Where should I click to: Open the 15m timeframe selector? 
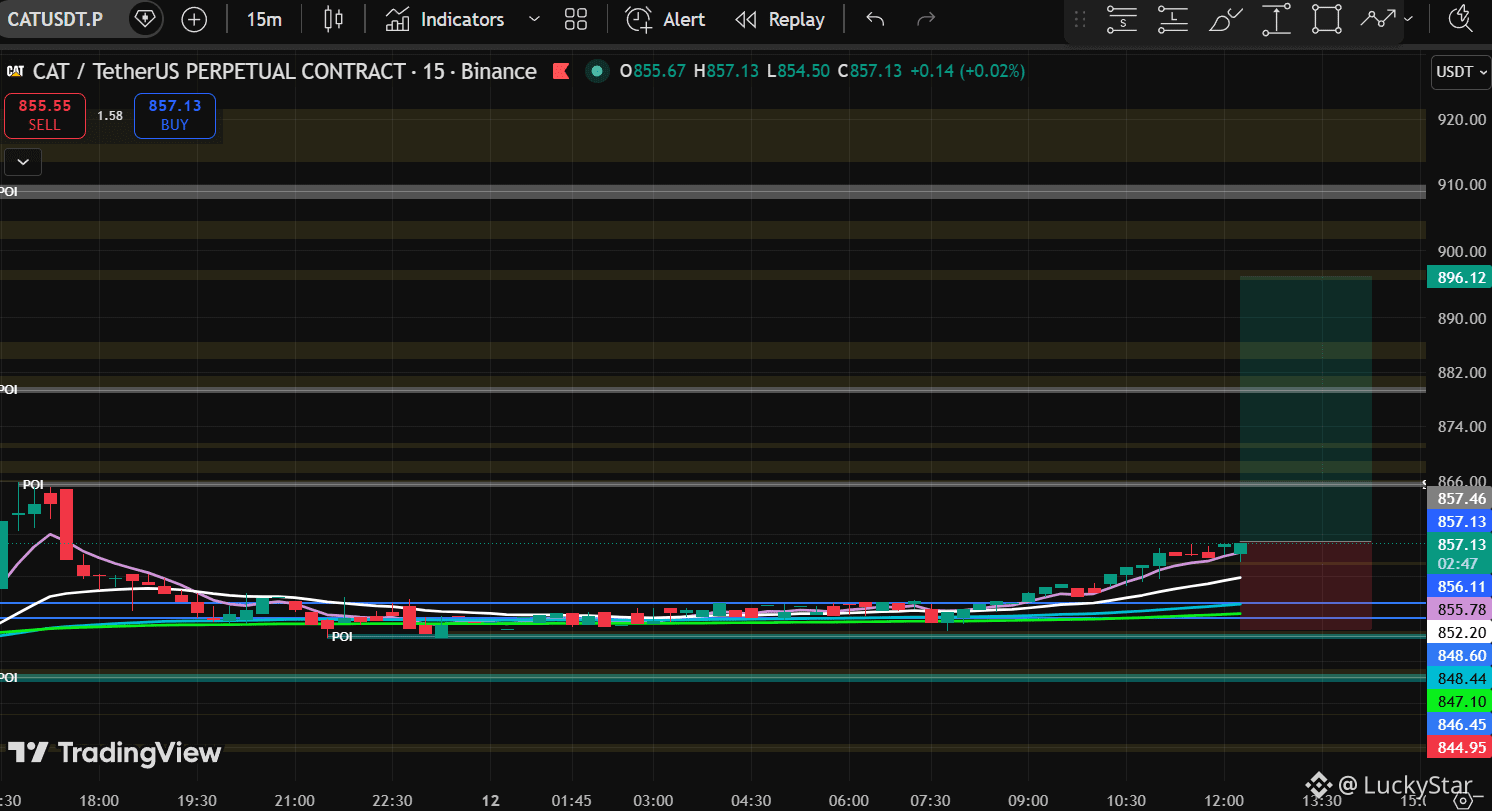pos(264,19)
